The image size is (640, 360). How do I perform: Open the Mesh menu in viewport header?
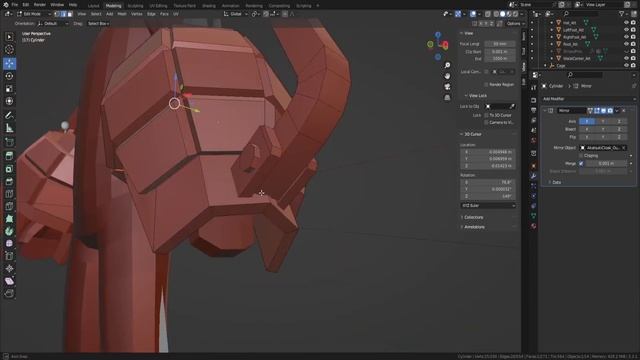122,14
